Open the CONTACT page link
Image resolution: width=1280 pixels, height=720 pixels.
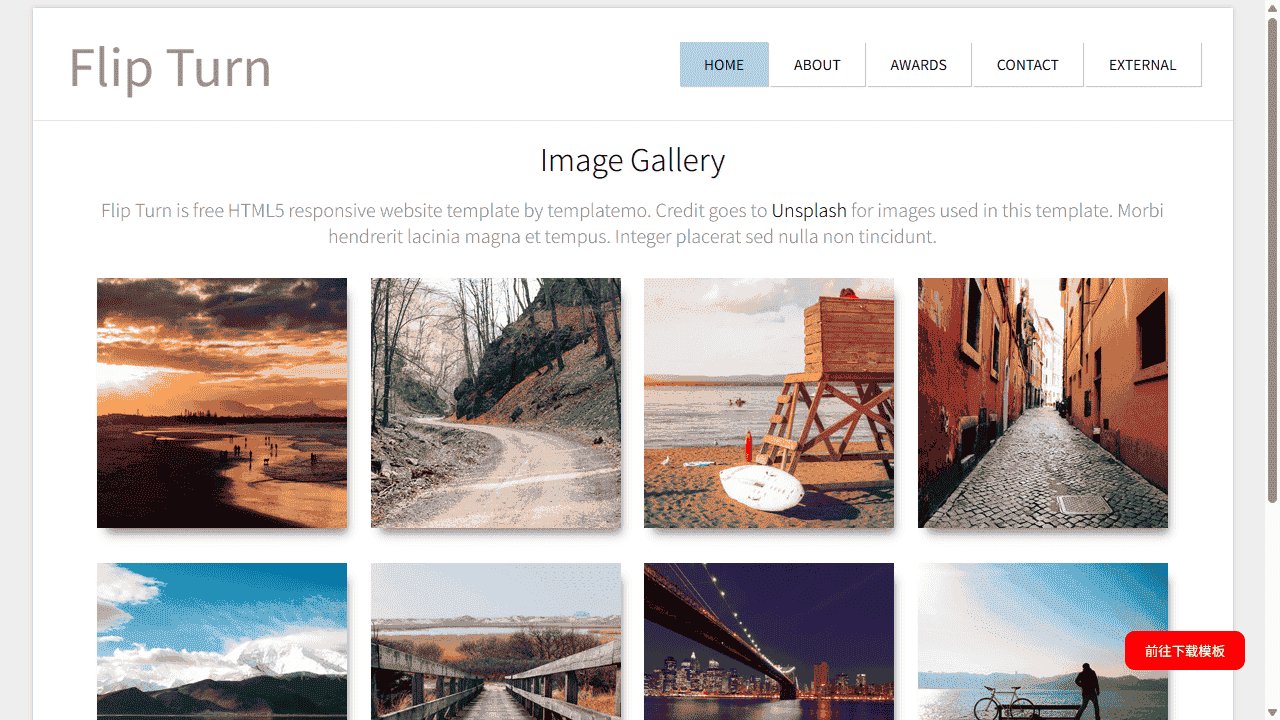pyautogui.click(x=1027, y=65)
